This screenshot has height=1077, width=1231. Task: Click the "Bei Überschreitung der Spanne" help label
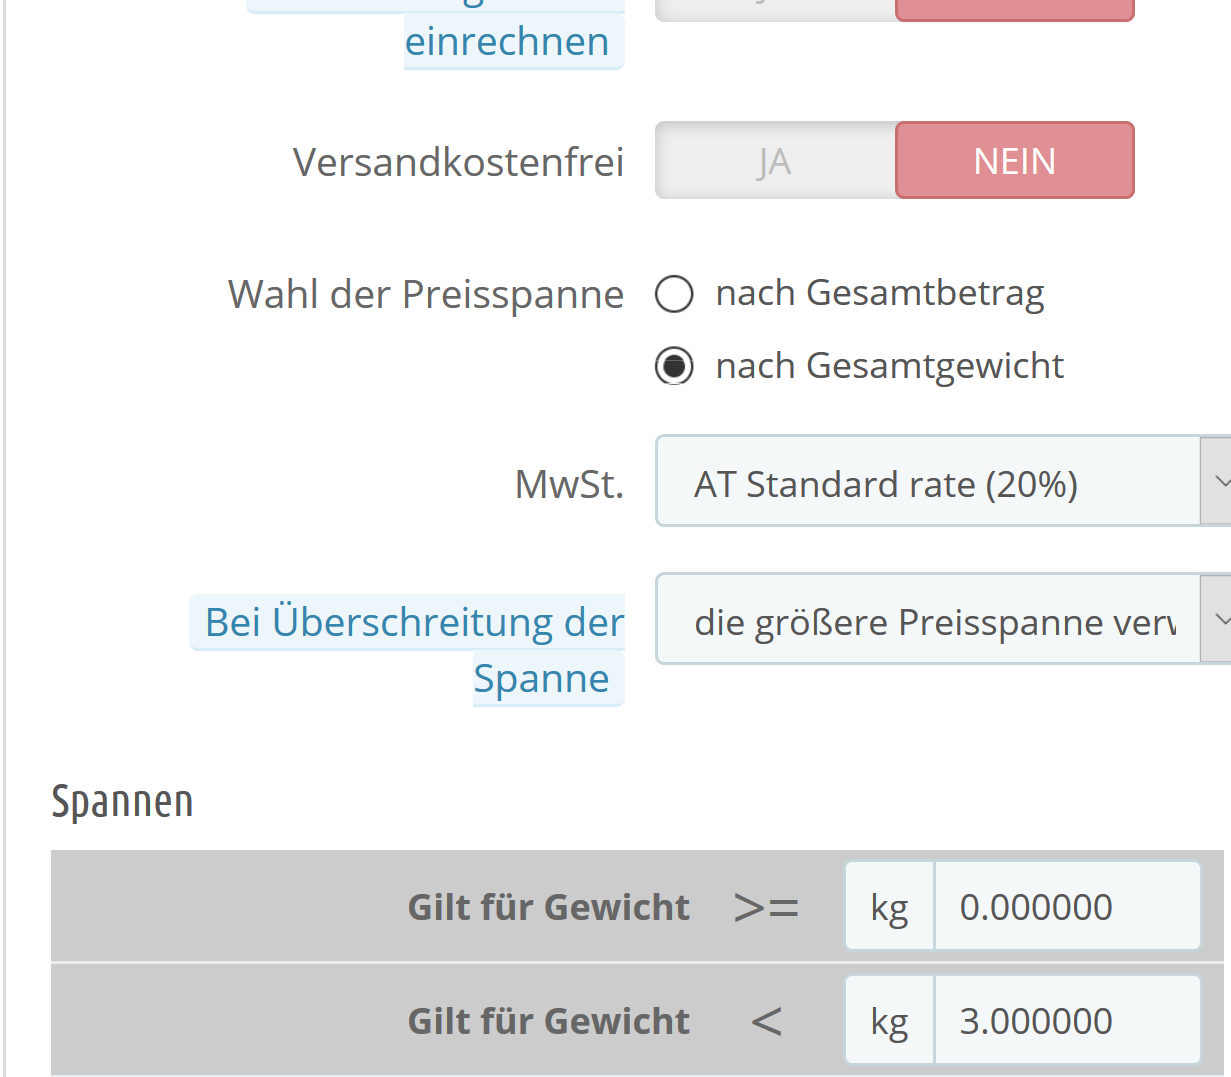(414, 623)
